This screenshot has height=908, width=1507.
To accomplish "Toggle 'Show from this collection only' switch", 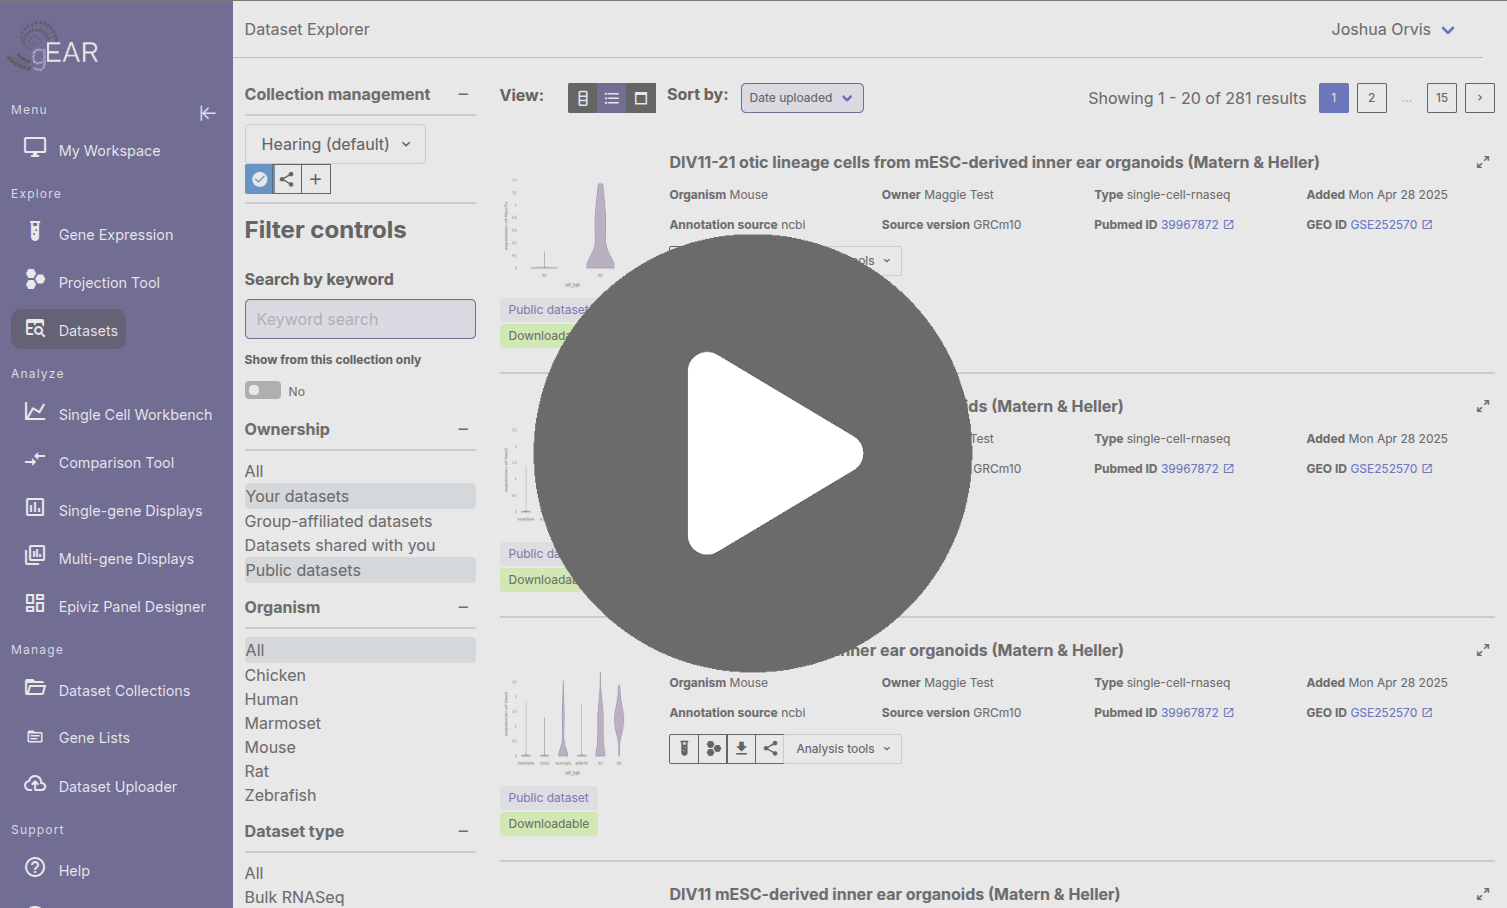I will pyautogui.click(x=262, y=390).
